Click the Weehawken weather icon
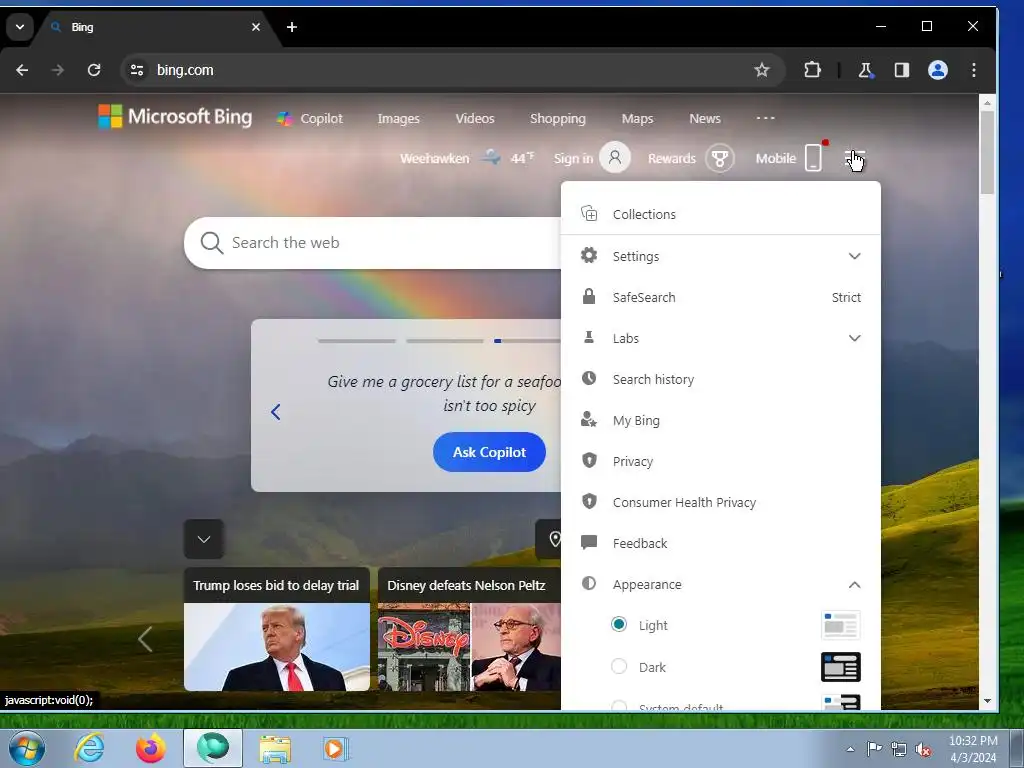 (492, 157)
